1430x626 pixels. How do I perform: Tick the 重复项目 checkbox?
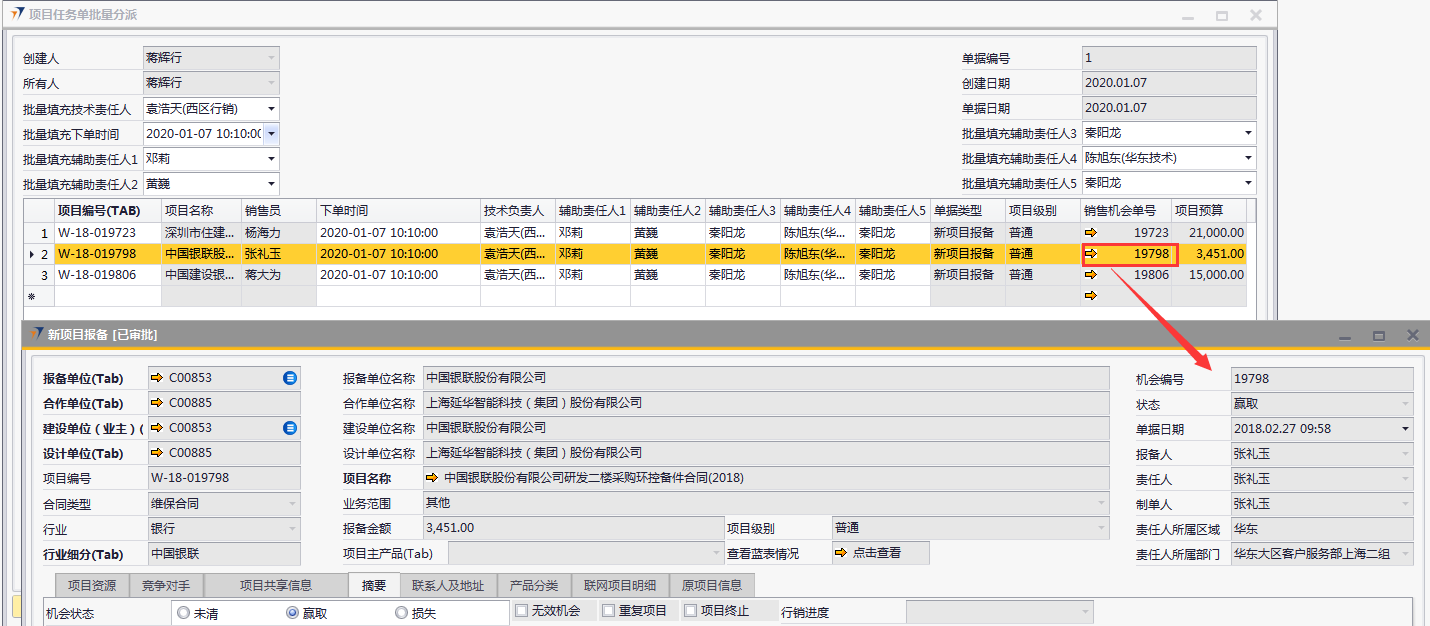click(x=609, y=610)
